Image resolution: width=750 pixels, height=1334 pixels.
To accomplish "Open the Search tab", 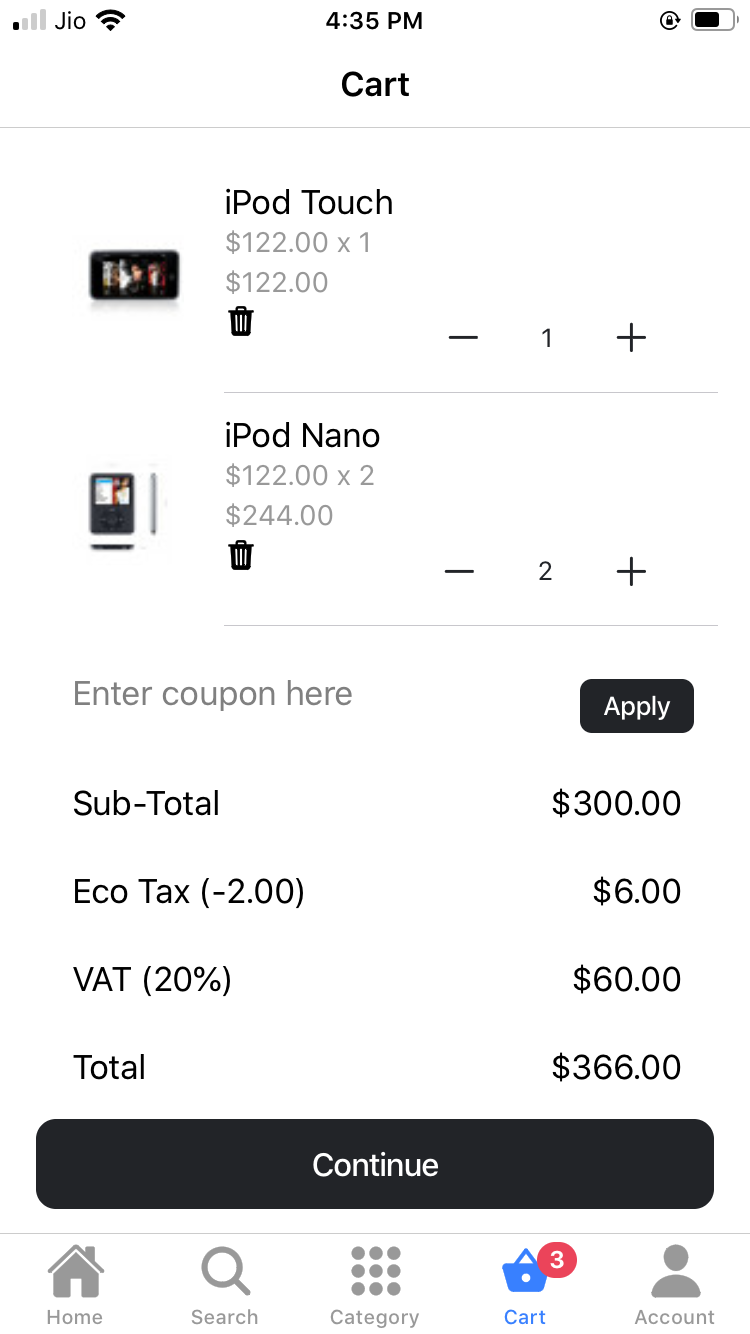I will 225,1285.
